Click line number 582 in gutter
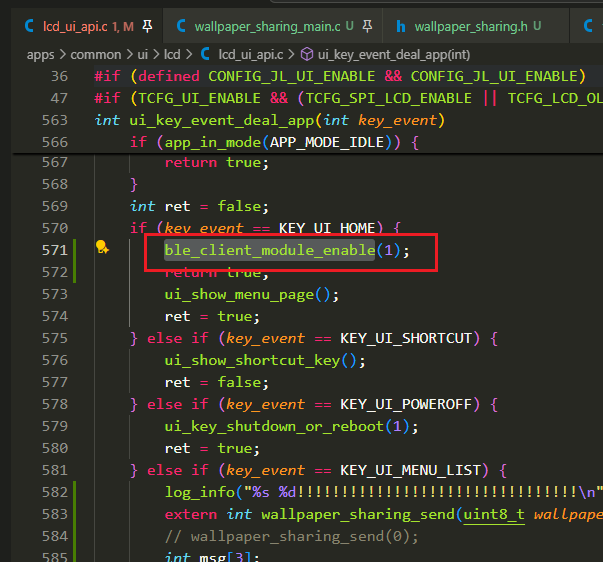This screenshot has width=603, height=562. tap(55, 492)
